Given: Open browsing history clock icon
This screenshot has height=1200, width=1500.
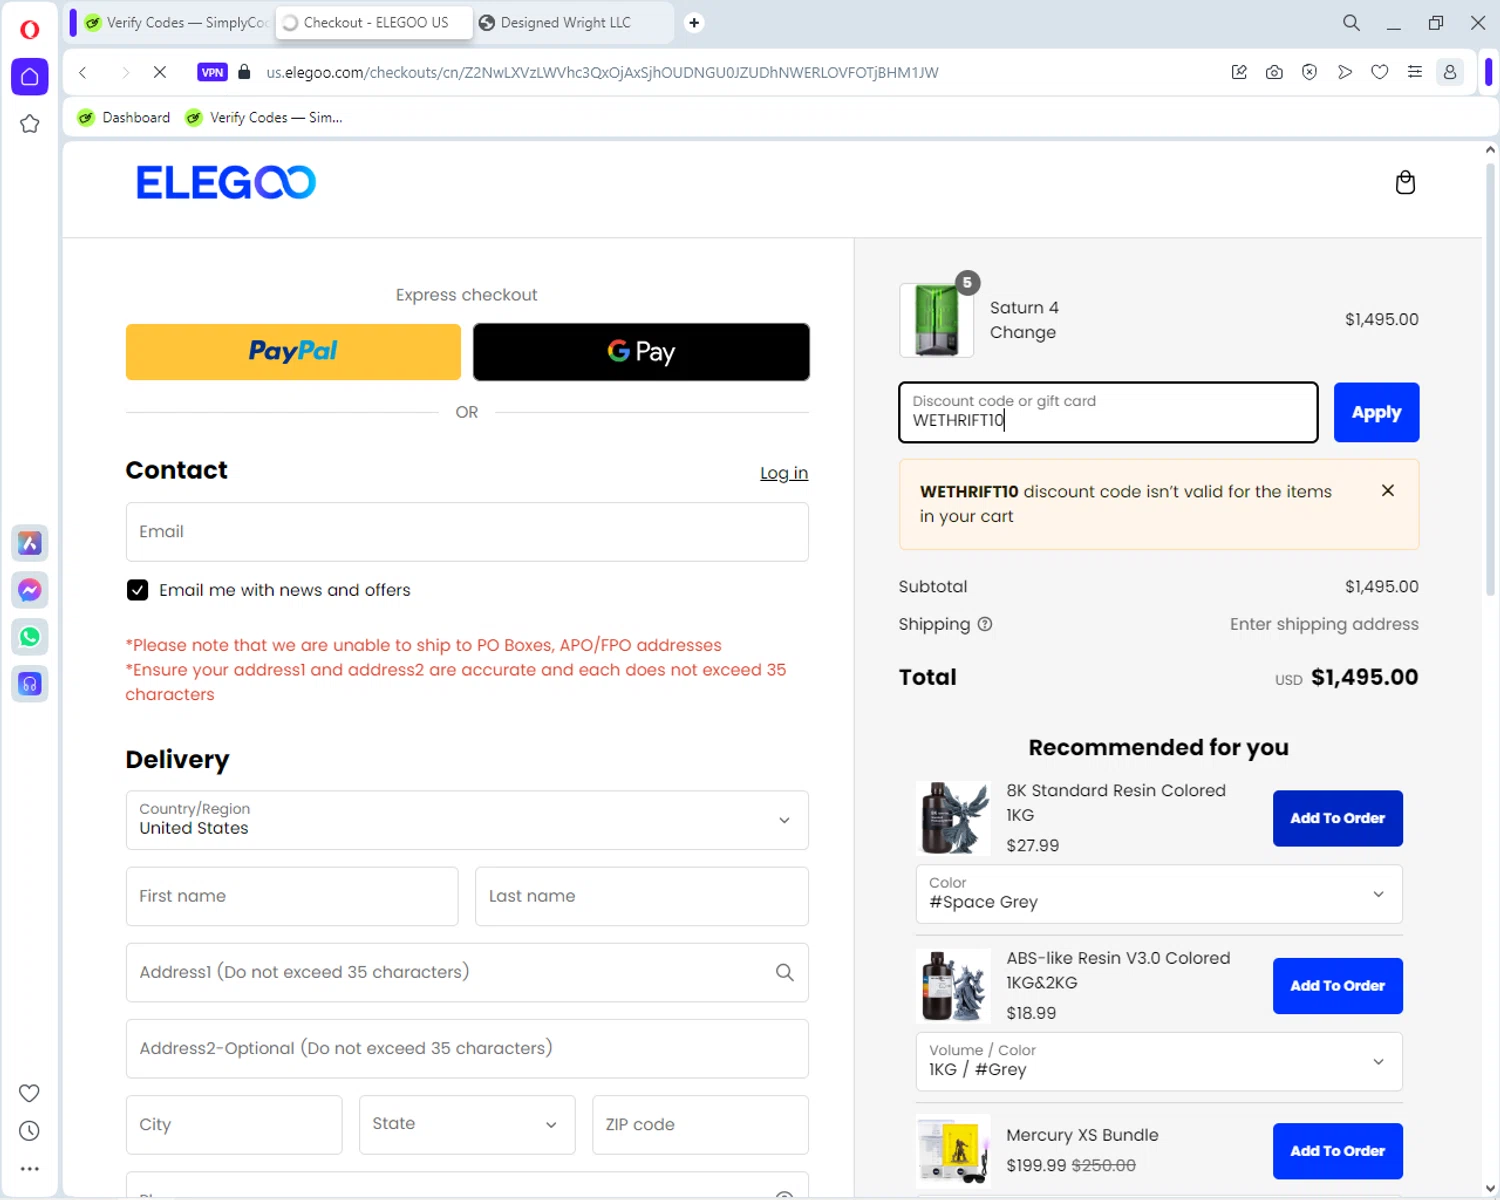Looking at the screenshot, I should click(x=29, y=1131).
